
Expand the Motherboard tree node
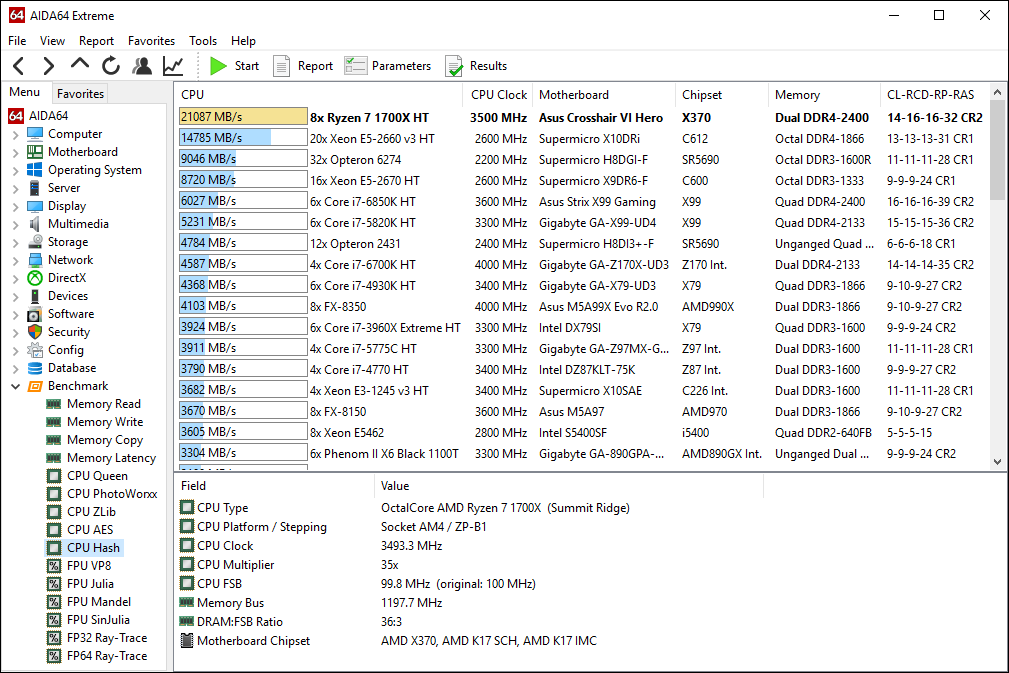coord(15,152)
